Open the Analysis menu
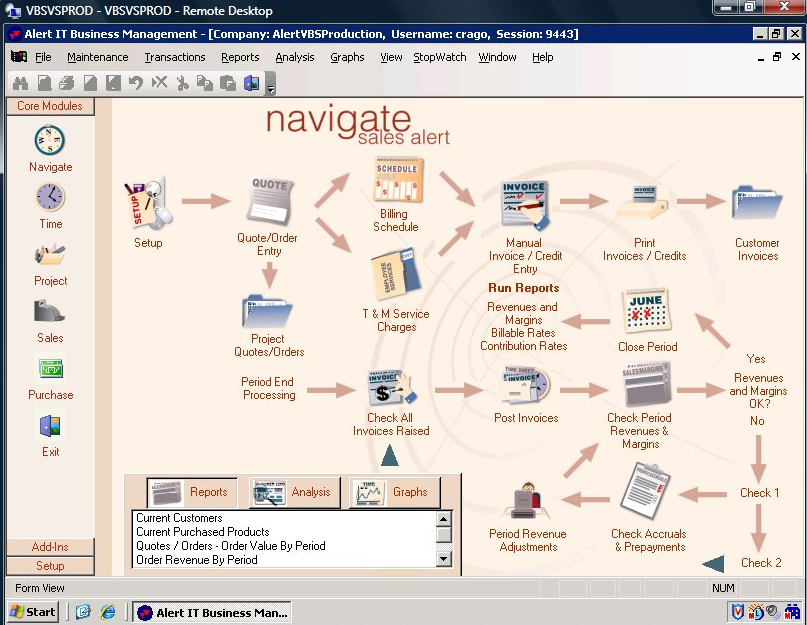The height and width of the screenshot is (625, 807). click(295, 57)
